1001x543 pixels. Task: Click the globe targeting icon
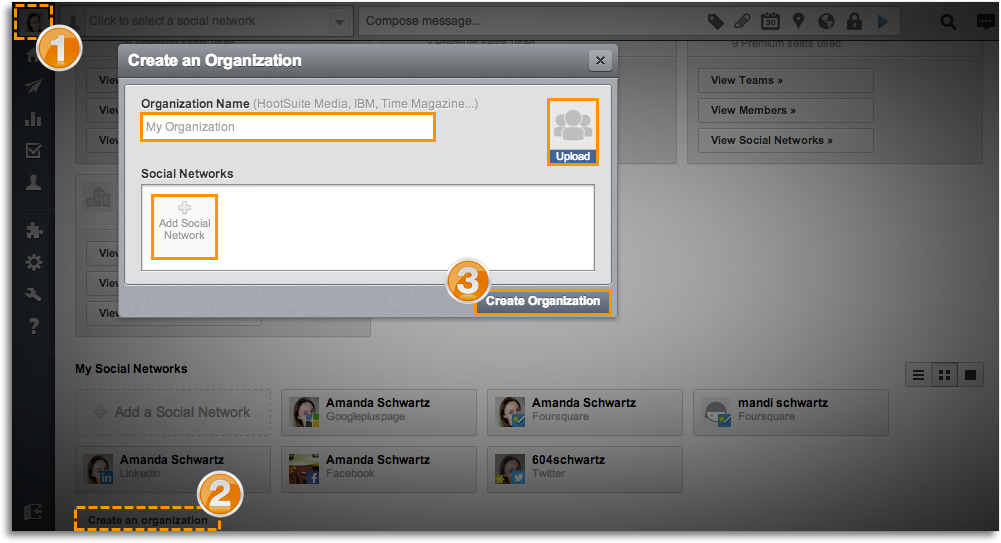pyautogui.click(x=826, y=22)
